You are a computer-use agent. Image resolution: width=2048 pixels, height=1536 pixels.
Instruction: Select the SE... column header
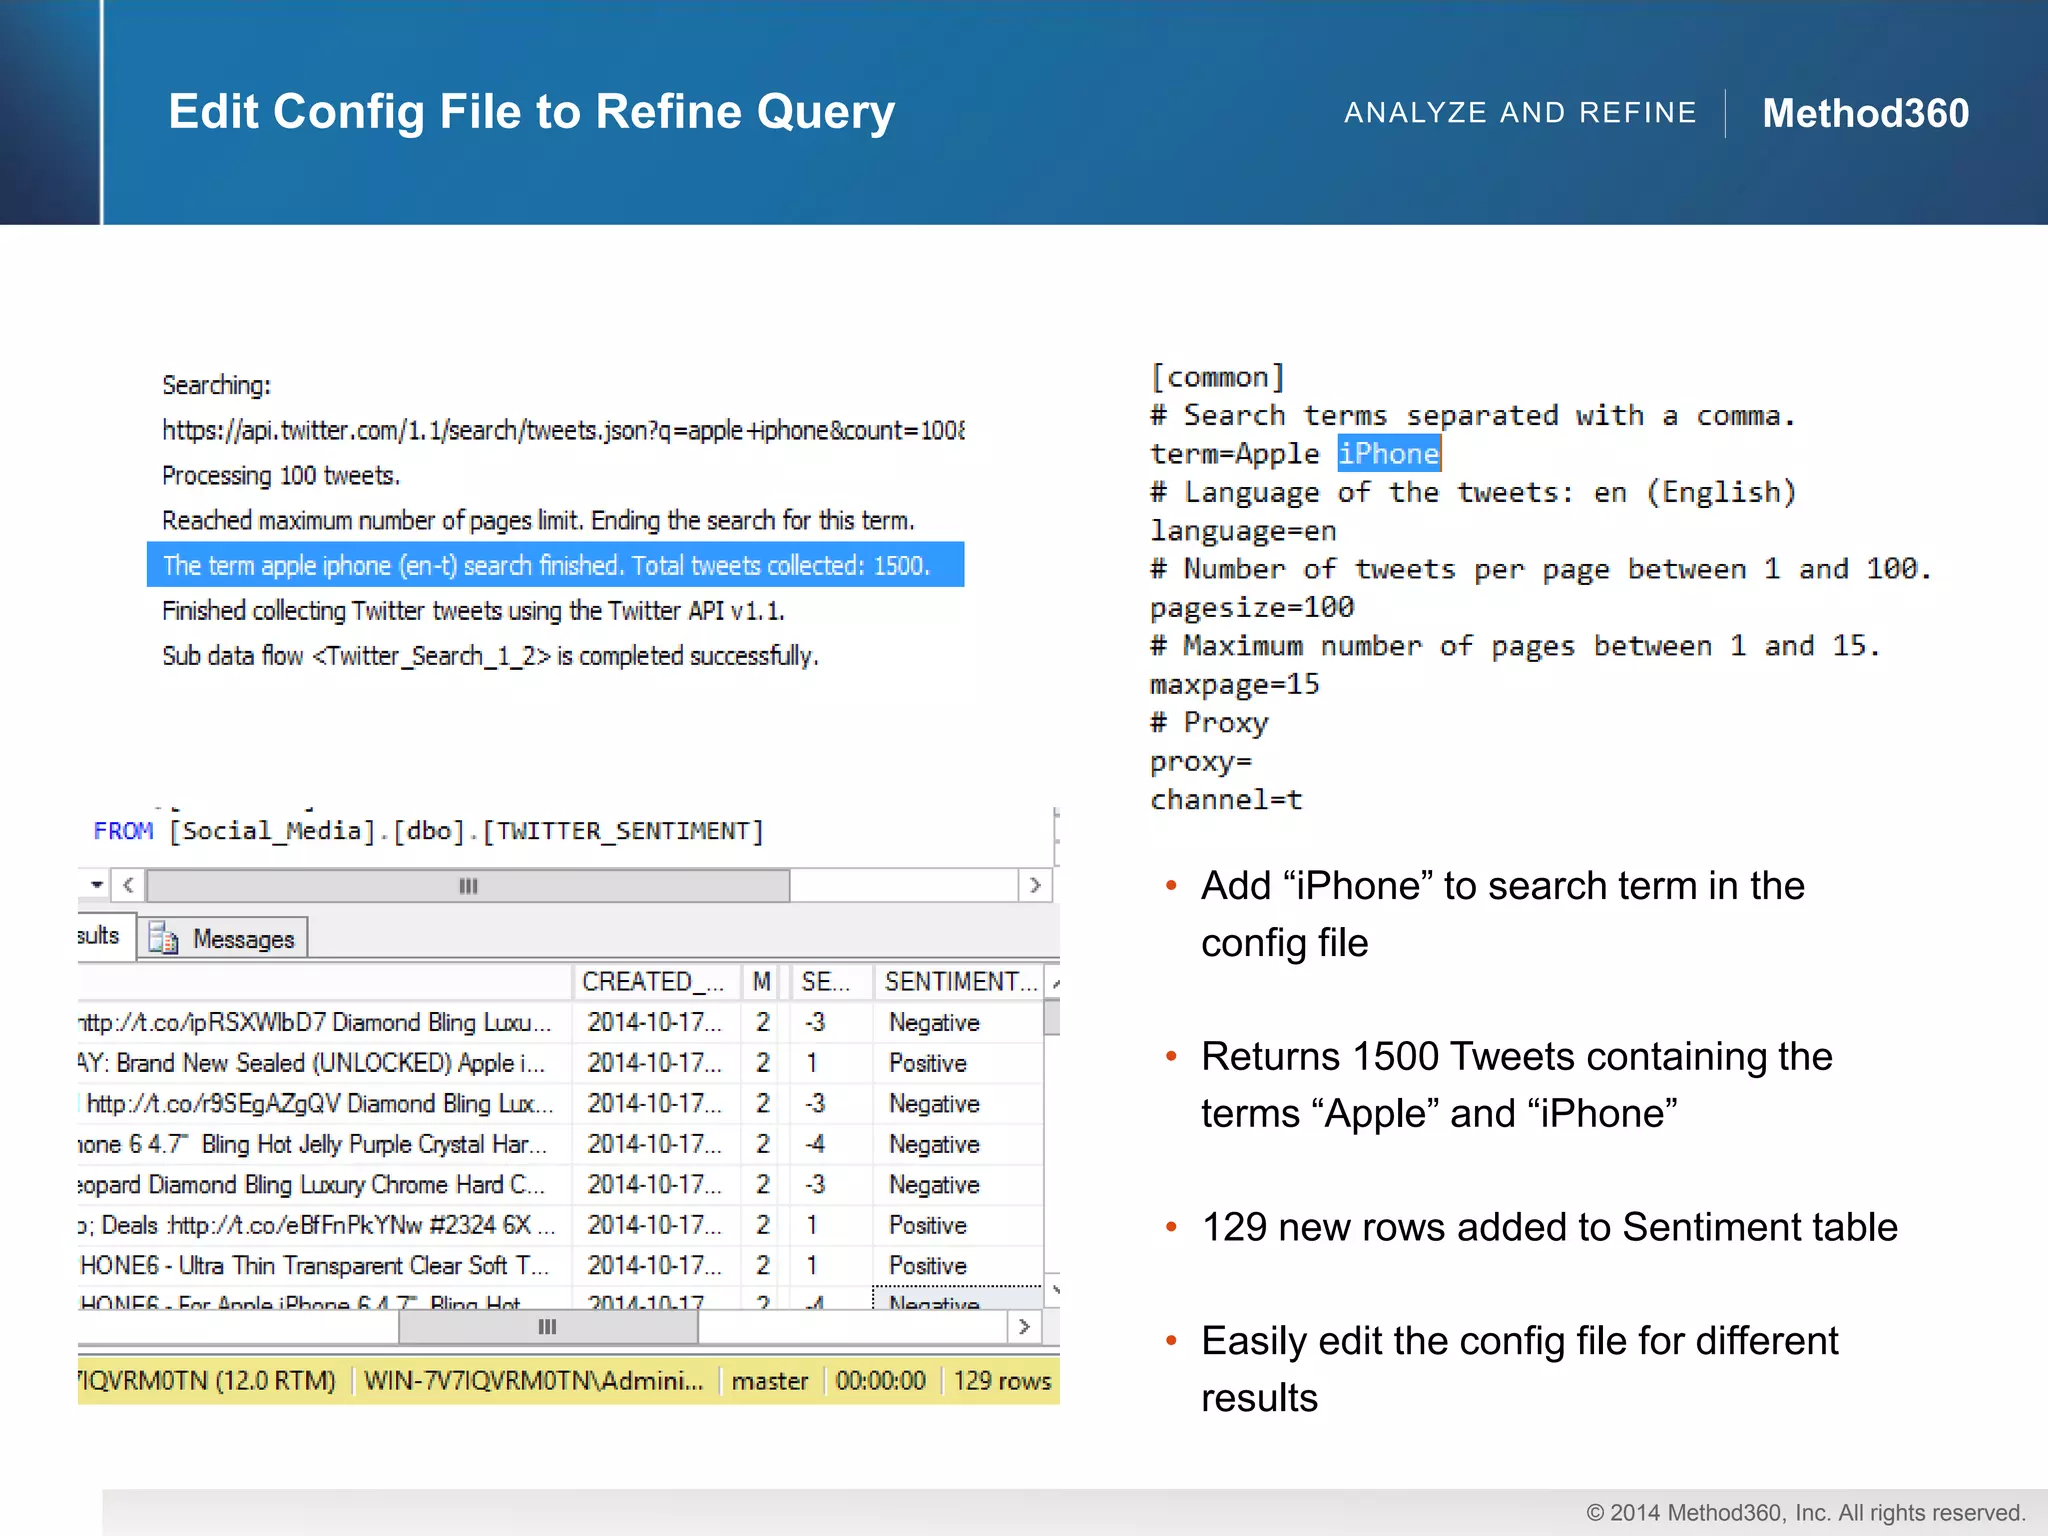[x=829, y=982]
